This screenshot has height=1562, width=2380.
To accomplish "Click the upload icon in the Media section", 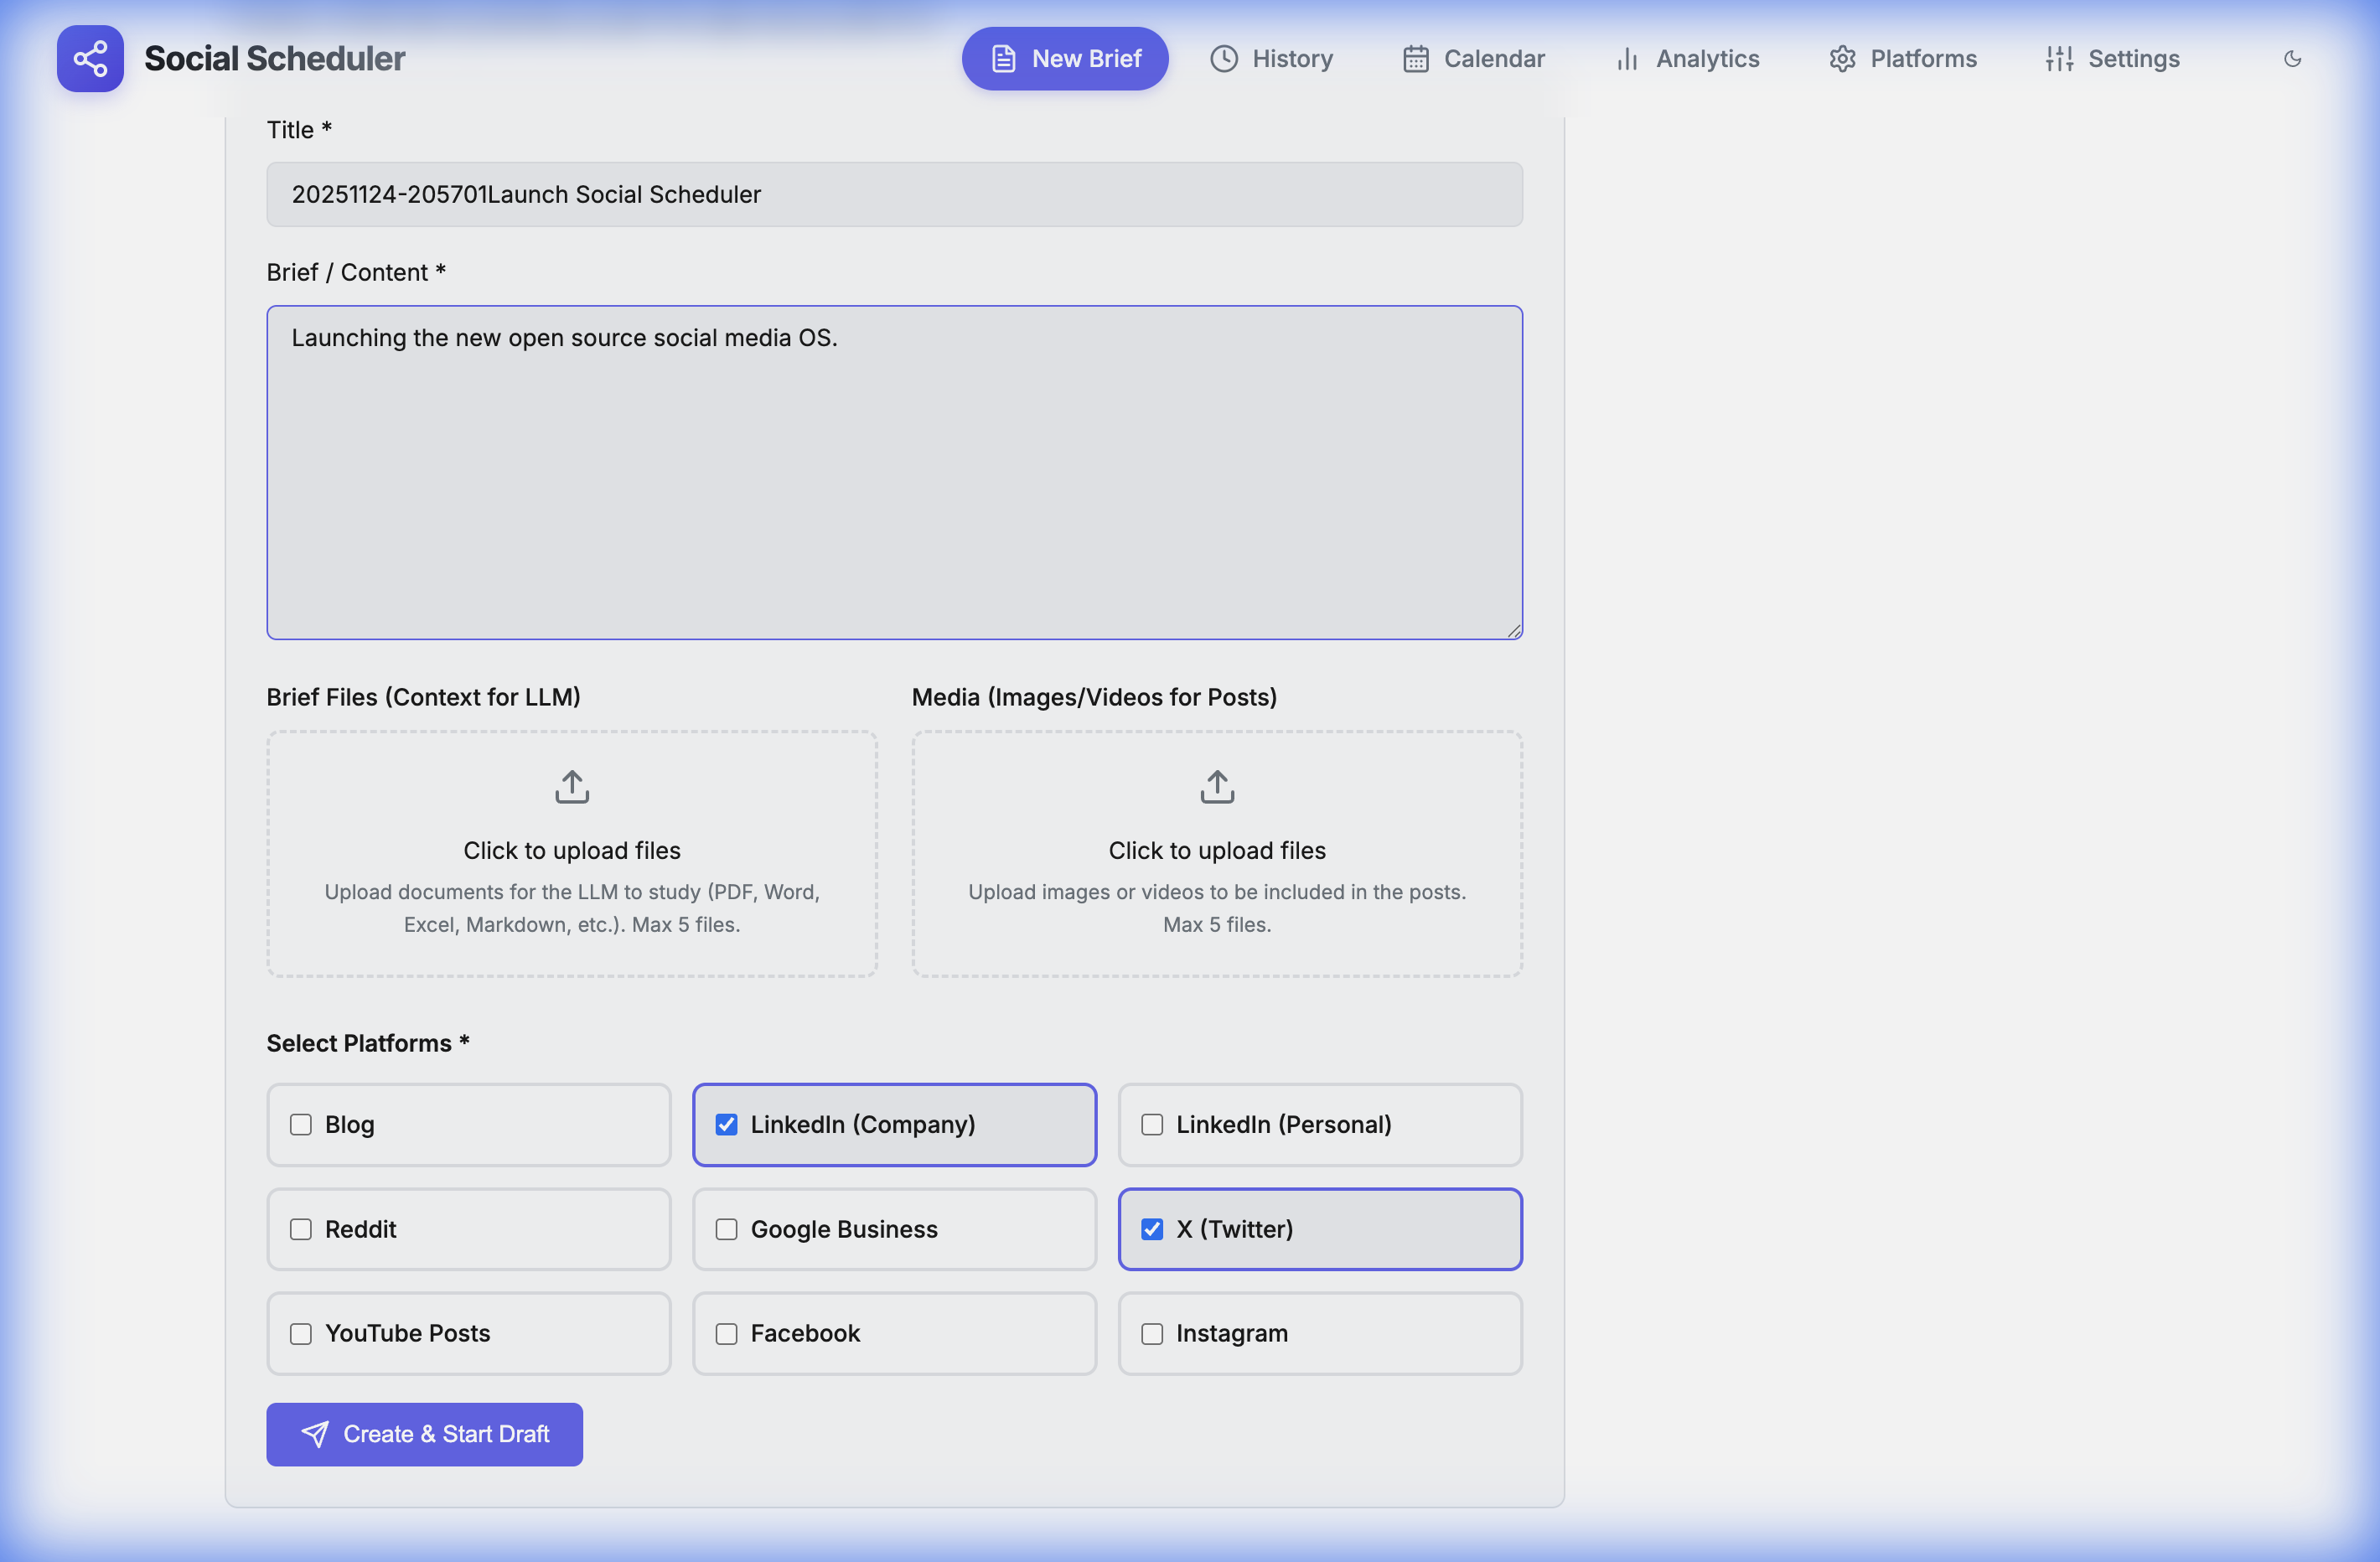I will click(x=1216, y=786).
